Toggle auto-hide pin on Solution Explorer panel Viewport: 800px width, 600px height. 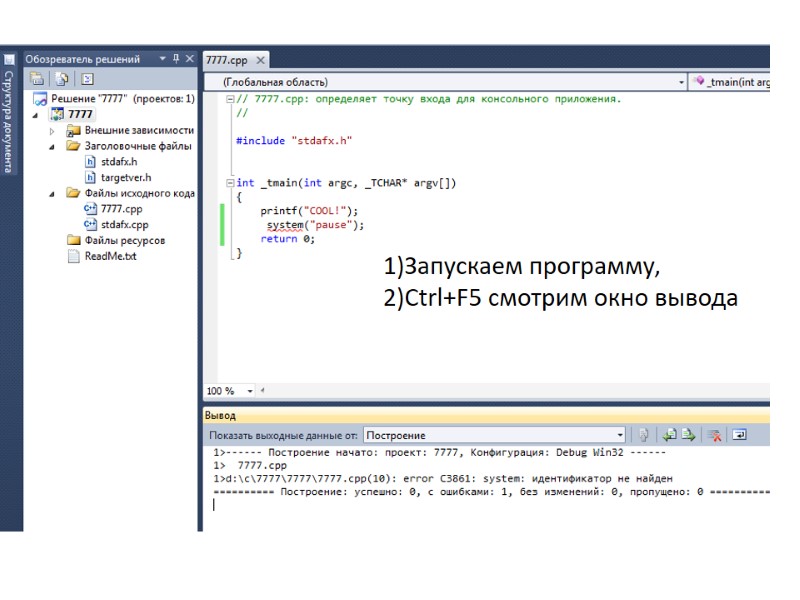(x=176, y=59)
